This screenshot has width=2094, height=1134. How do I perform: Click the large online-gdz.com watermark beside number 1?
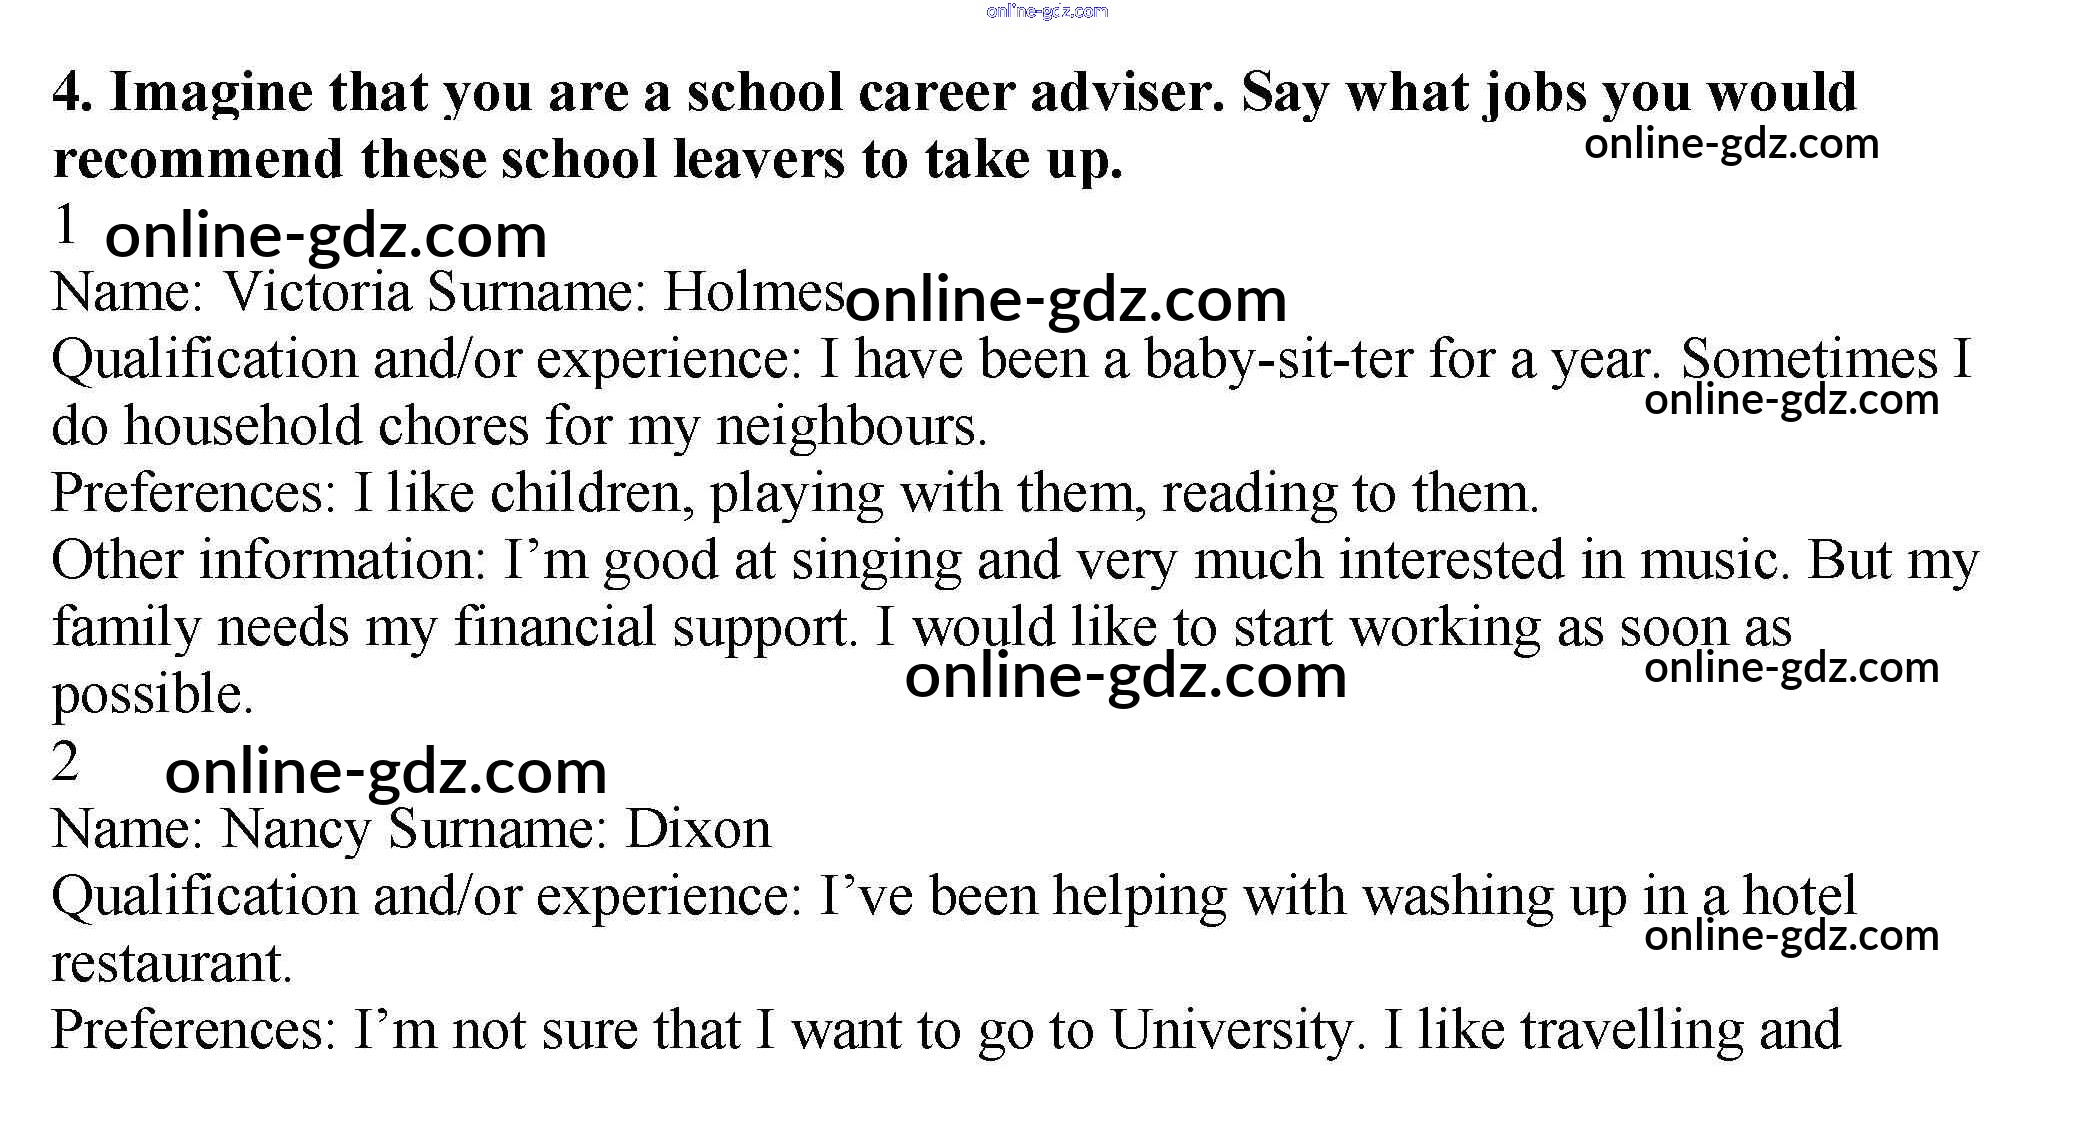[x=326, y=236]
